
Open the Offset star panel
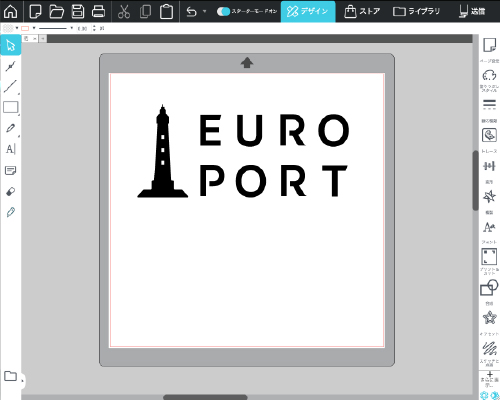pos(489,318)
